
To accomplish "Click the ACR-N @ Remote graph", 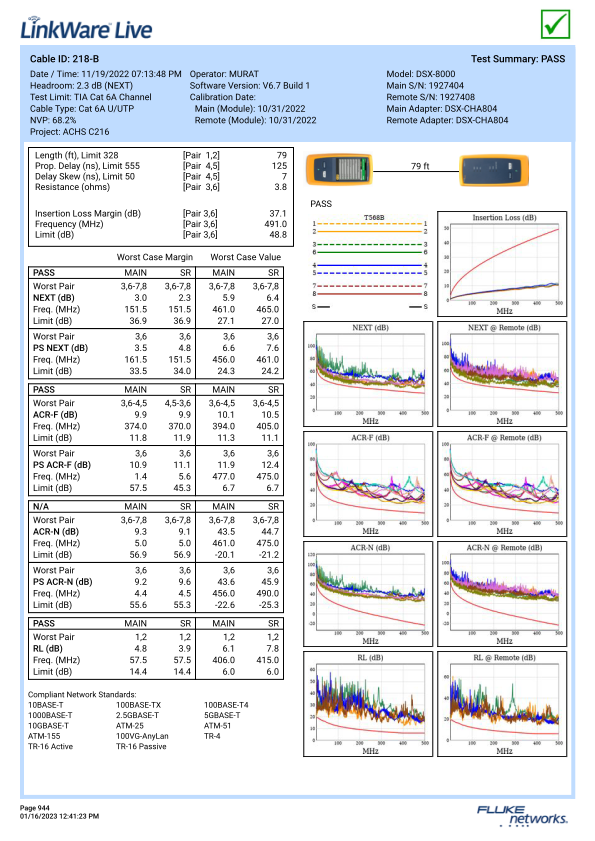I will tap(502, 594).
